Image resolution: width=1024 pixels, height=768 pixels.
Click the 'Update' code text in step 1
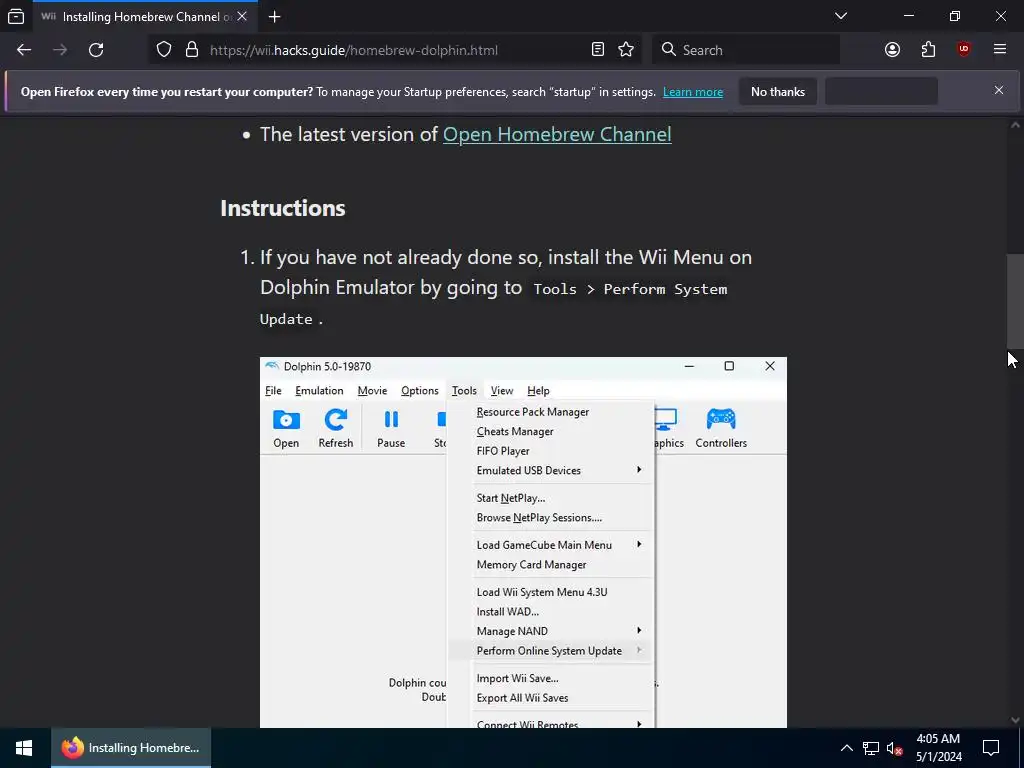pos(286,319)
